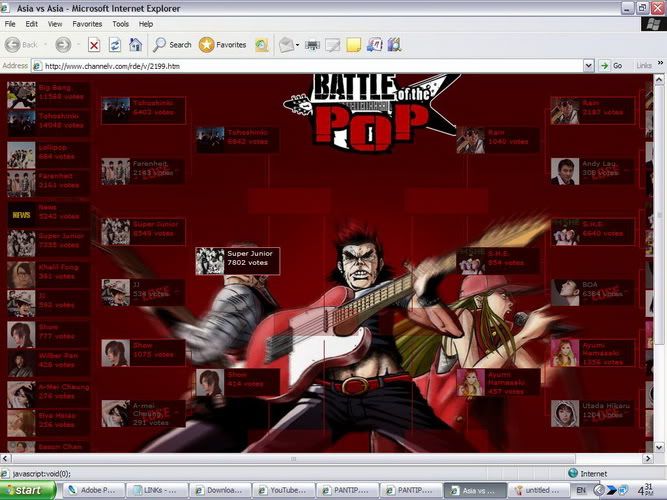
Task: Click the Ayumi Hamasaki 457 votes thumbnail
Action: (470, 382)
